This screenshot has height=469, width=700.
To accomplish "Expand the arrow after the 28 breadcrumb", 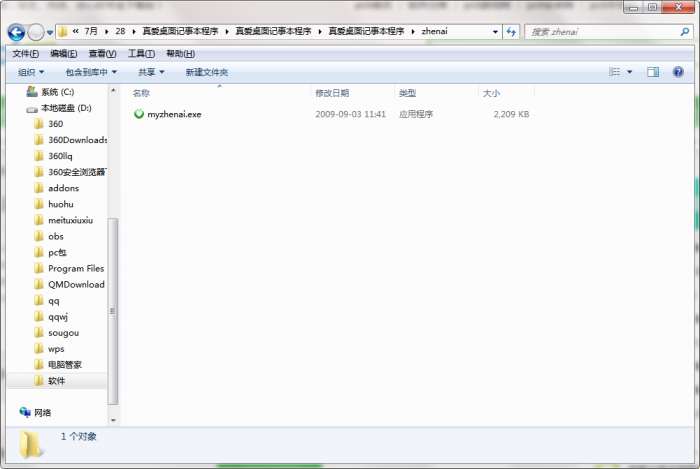I will pos(134,32).
